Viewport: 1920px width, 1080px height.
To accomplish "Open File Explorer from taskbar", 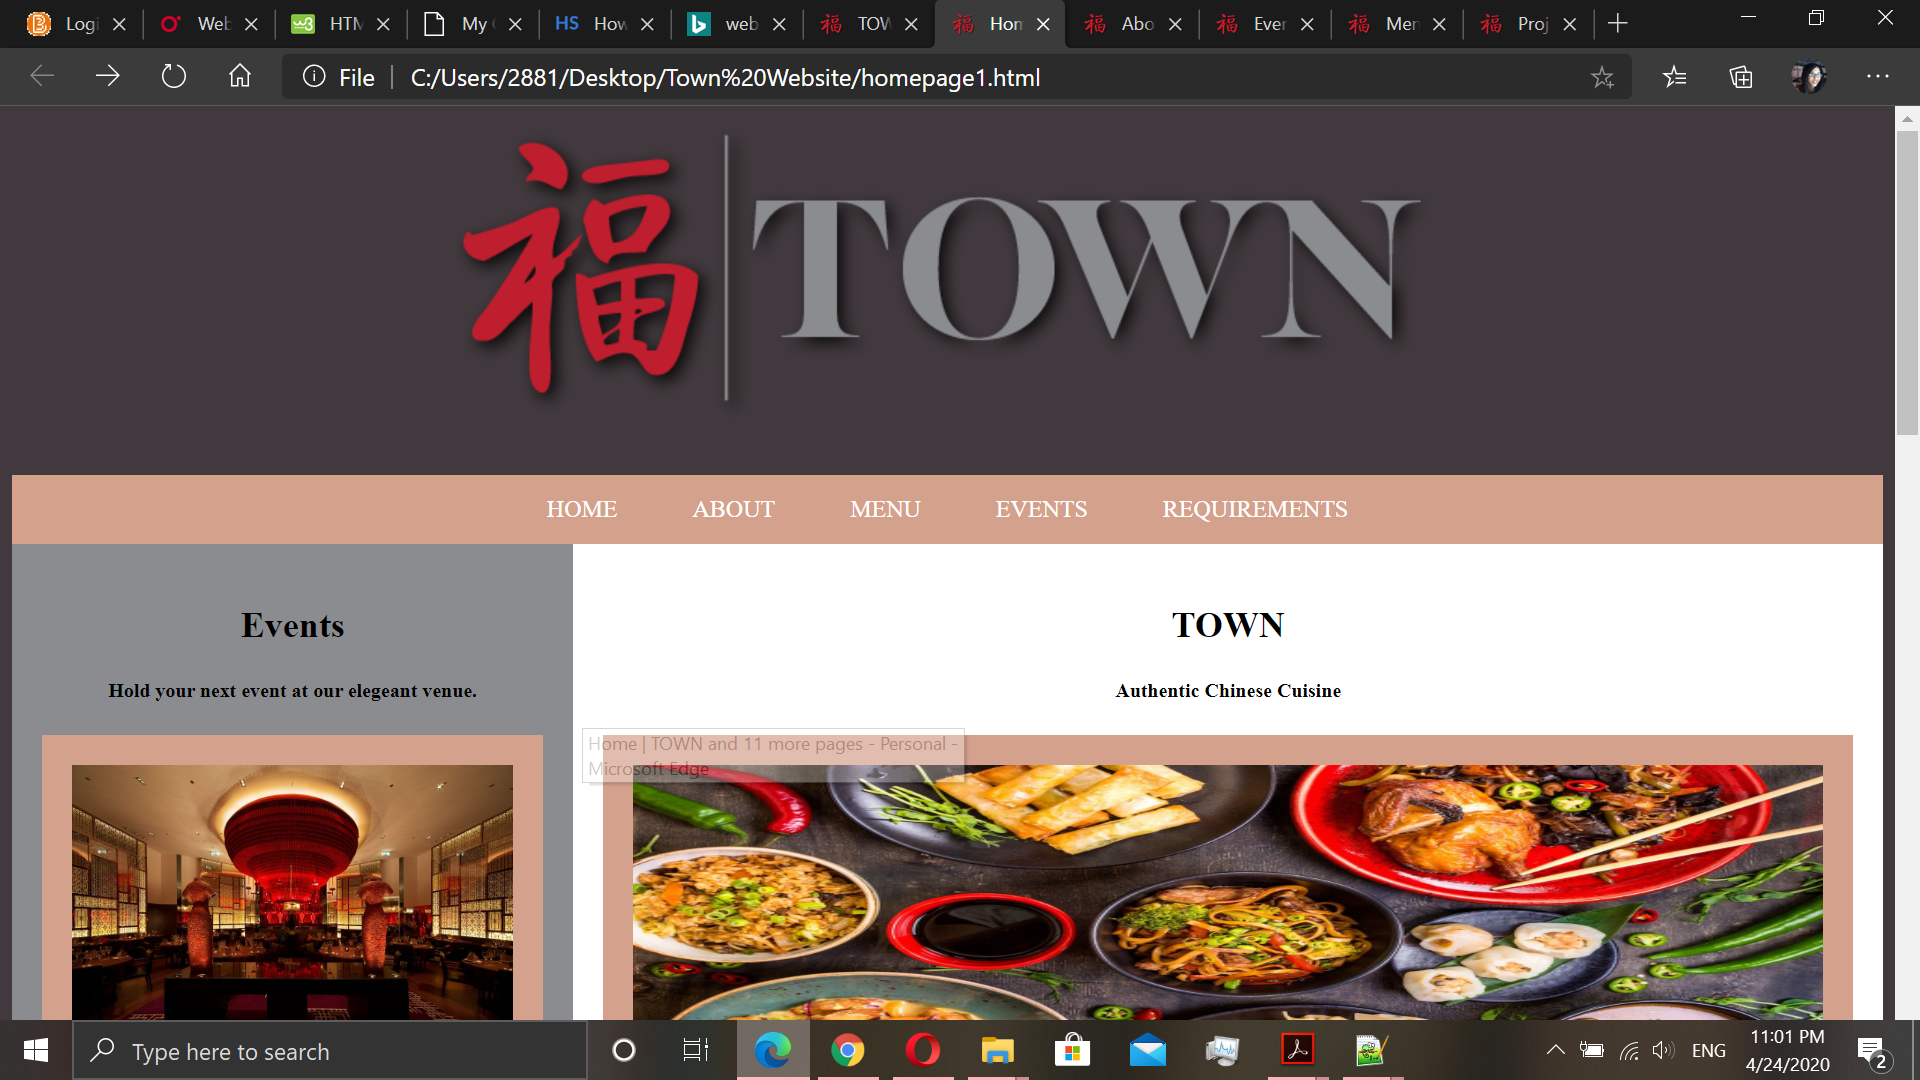I will pos(997,1050).
